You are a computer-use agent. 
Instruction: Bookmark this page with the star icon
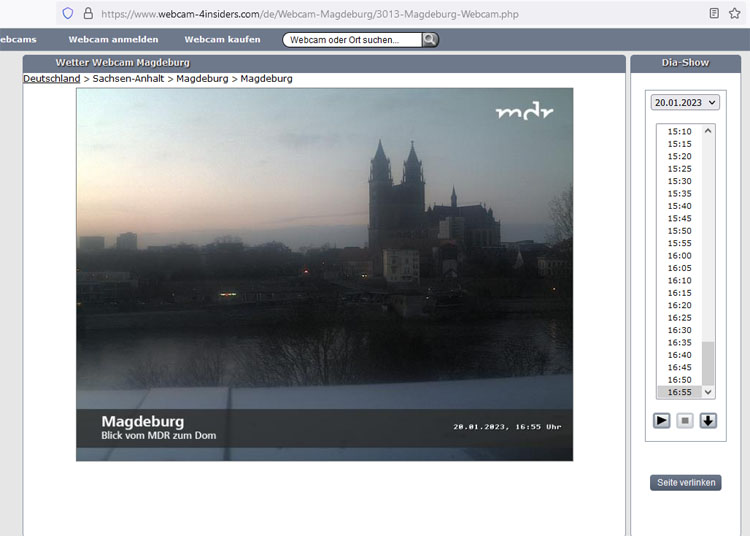tap(735, 13)
